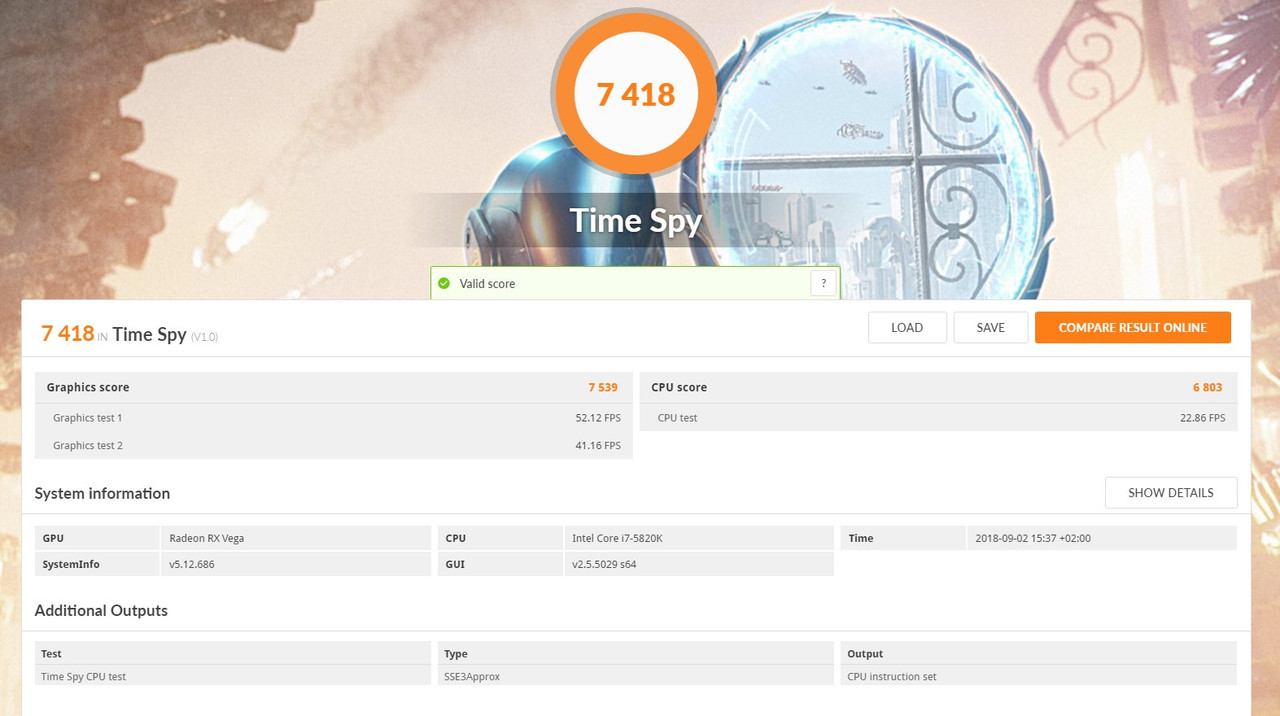
Task: Click the timestamp 2018-09-02 15:37 +02:00
Action: click(x=1032, y=538)
